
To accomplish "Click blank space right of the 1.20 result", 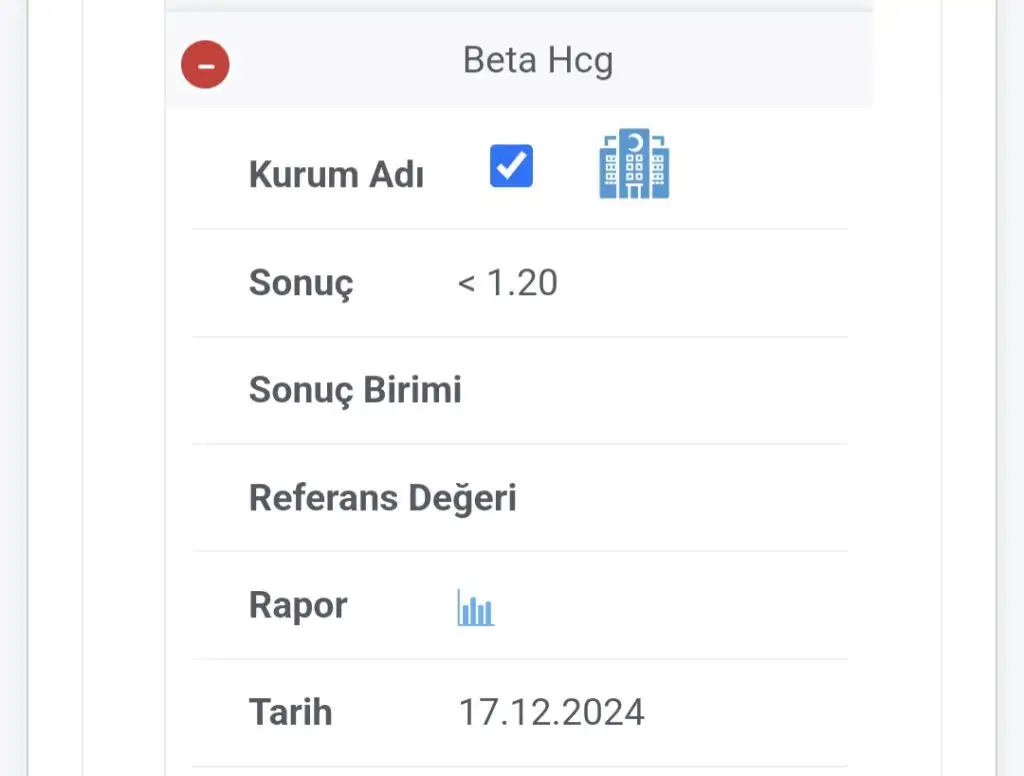I will point(700,284).
